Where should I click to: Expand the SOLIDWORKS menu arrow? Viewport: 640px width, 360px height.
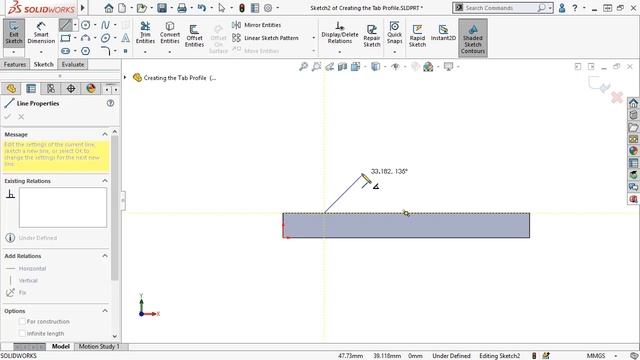(83, 8)
